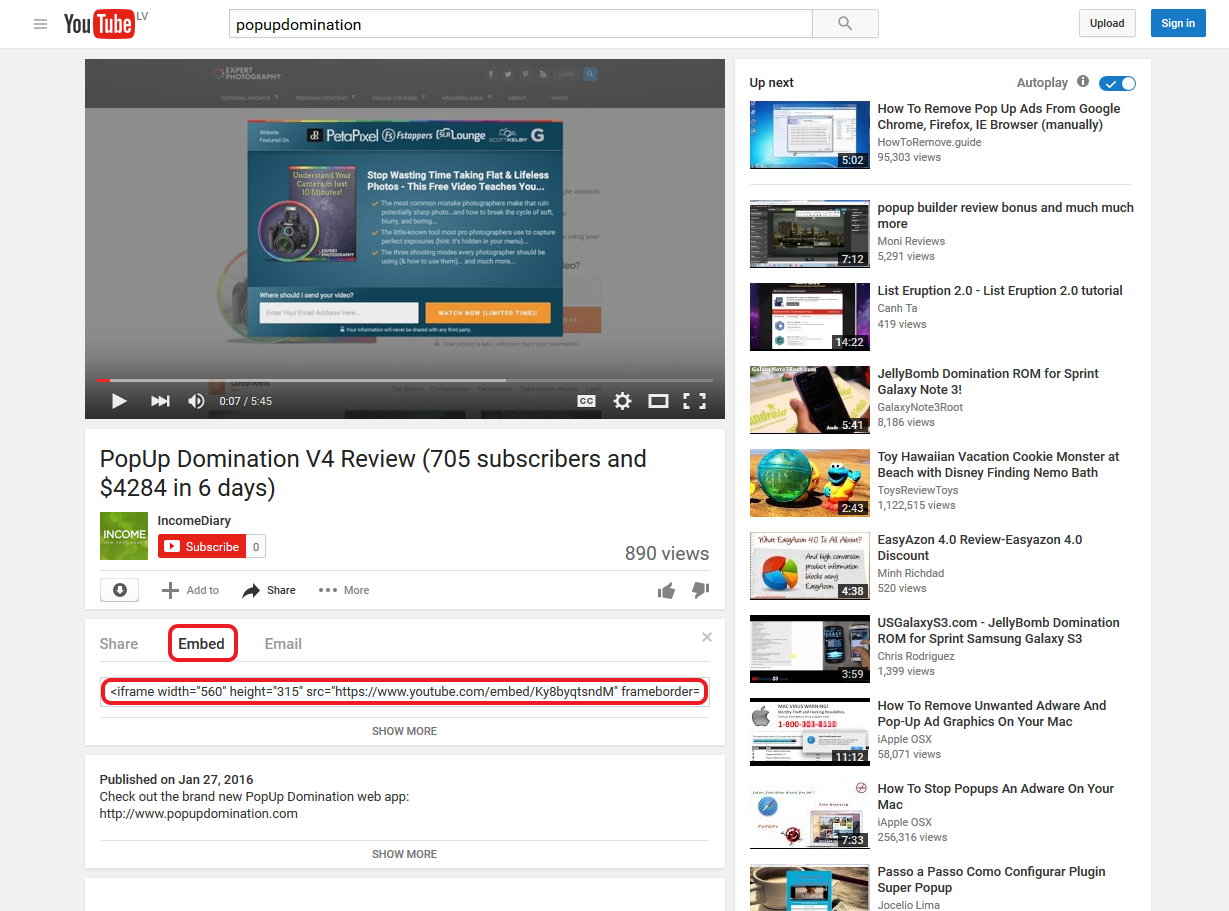This screenshot has height=911, width=1229.
Task: Open the Share action under video
Action: pos(269,590)
